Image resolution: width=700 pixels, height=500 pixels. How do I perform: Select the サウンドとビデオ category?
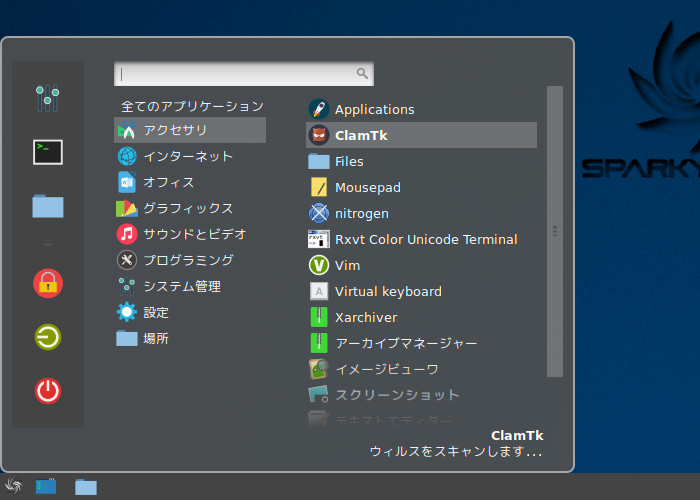point(190,234)
